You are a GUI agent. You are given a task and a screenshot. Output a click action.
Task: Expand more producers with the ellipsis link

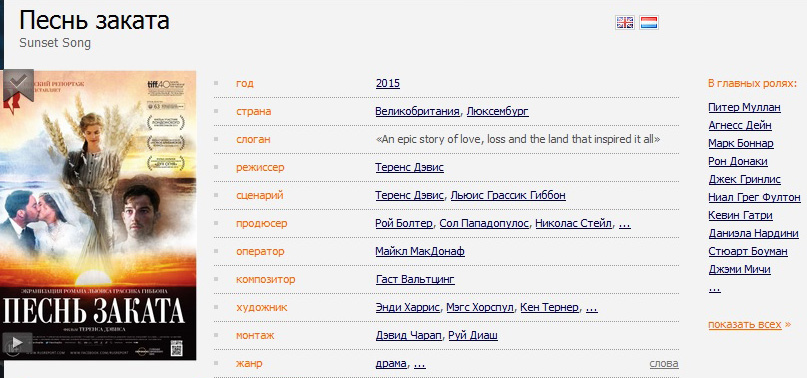coord(624,224)
